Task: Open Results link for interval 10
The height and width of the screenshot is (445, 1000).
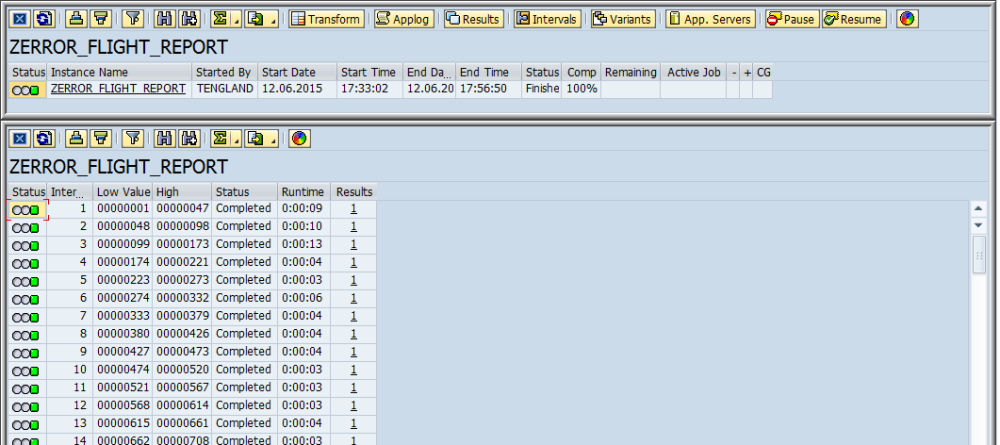Action: pyautogui.click(x=353, y=369)
